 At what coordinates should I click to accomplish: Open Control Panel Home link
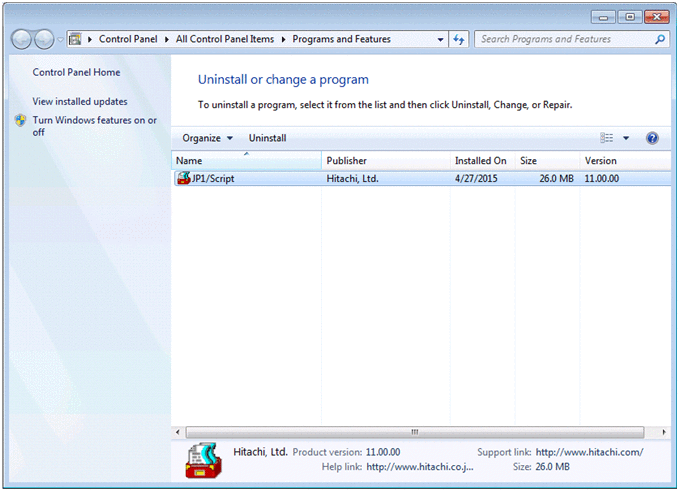(x=76, y=72)
